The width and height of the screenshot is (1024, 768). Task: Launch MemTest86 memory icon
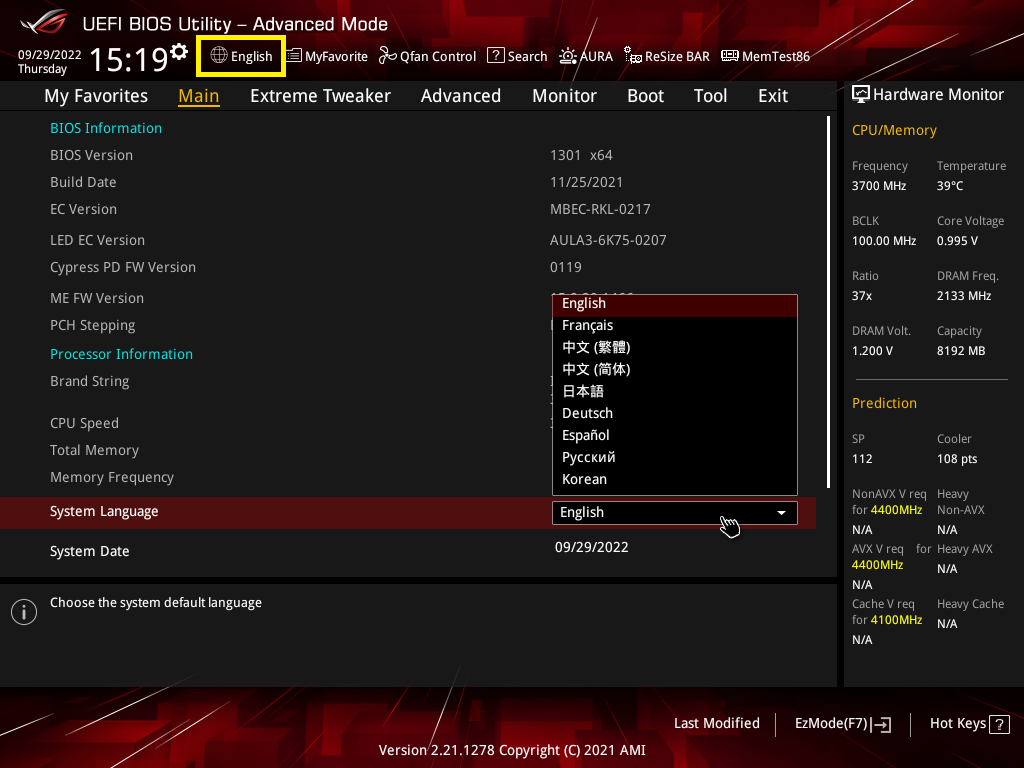(x=729, y=56)
